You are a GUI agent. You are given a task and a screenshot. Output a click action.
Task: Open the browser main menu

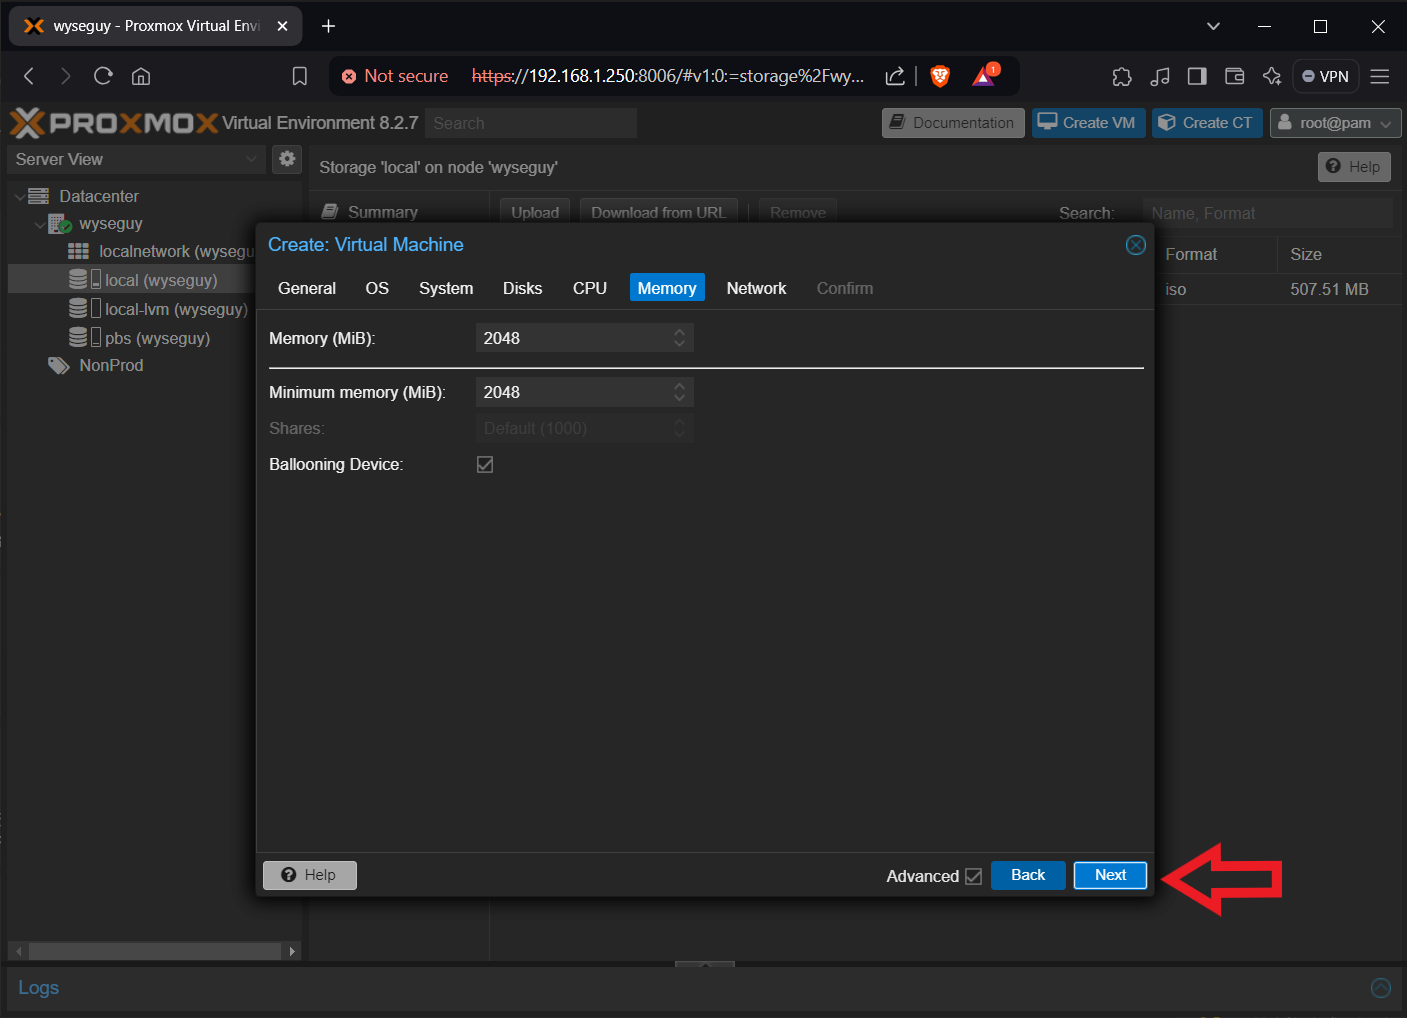pyautogui.click(x=1380, y=76)
